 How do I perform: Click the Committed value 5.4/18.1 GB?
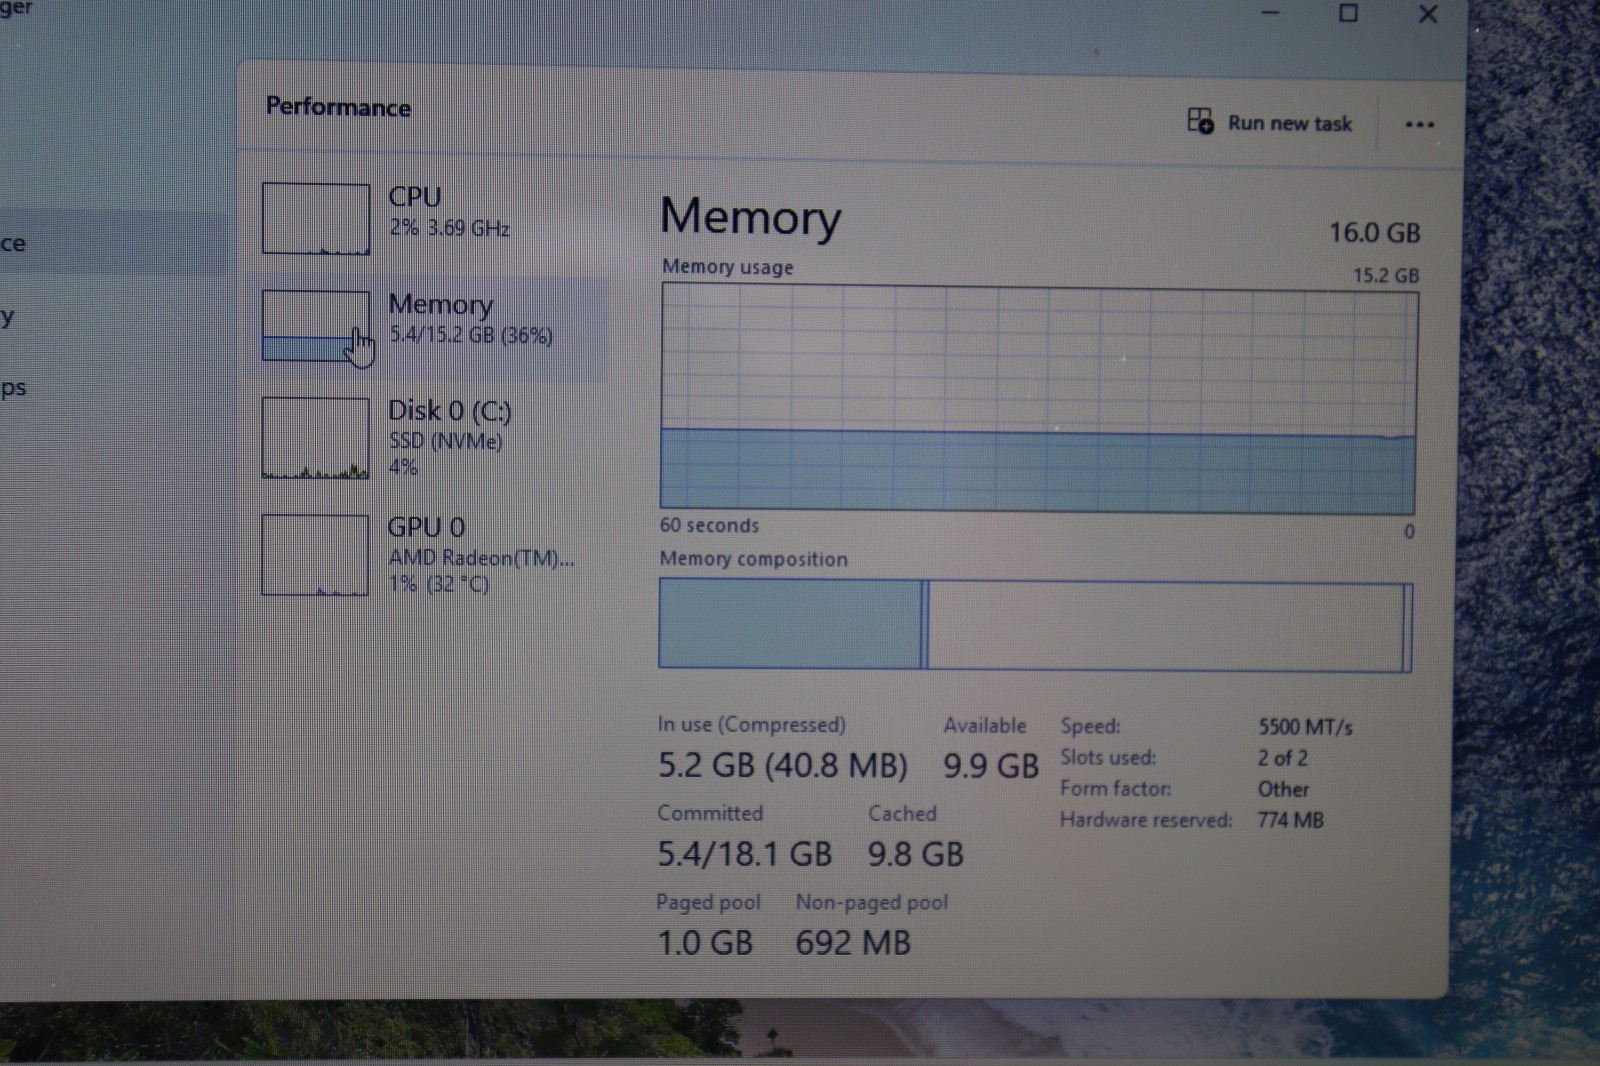(744, 854)
